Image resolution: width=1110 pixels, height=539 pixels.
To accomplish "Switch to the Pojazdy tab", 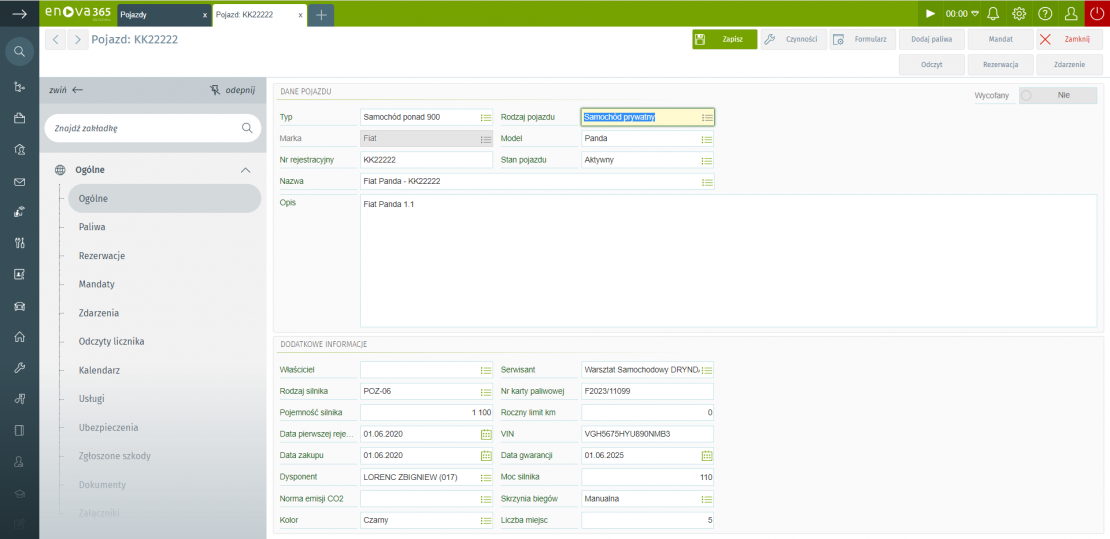I will coord(160,15).
